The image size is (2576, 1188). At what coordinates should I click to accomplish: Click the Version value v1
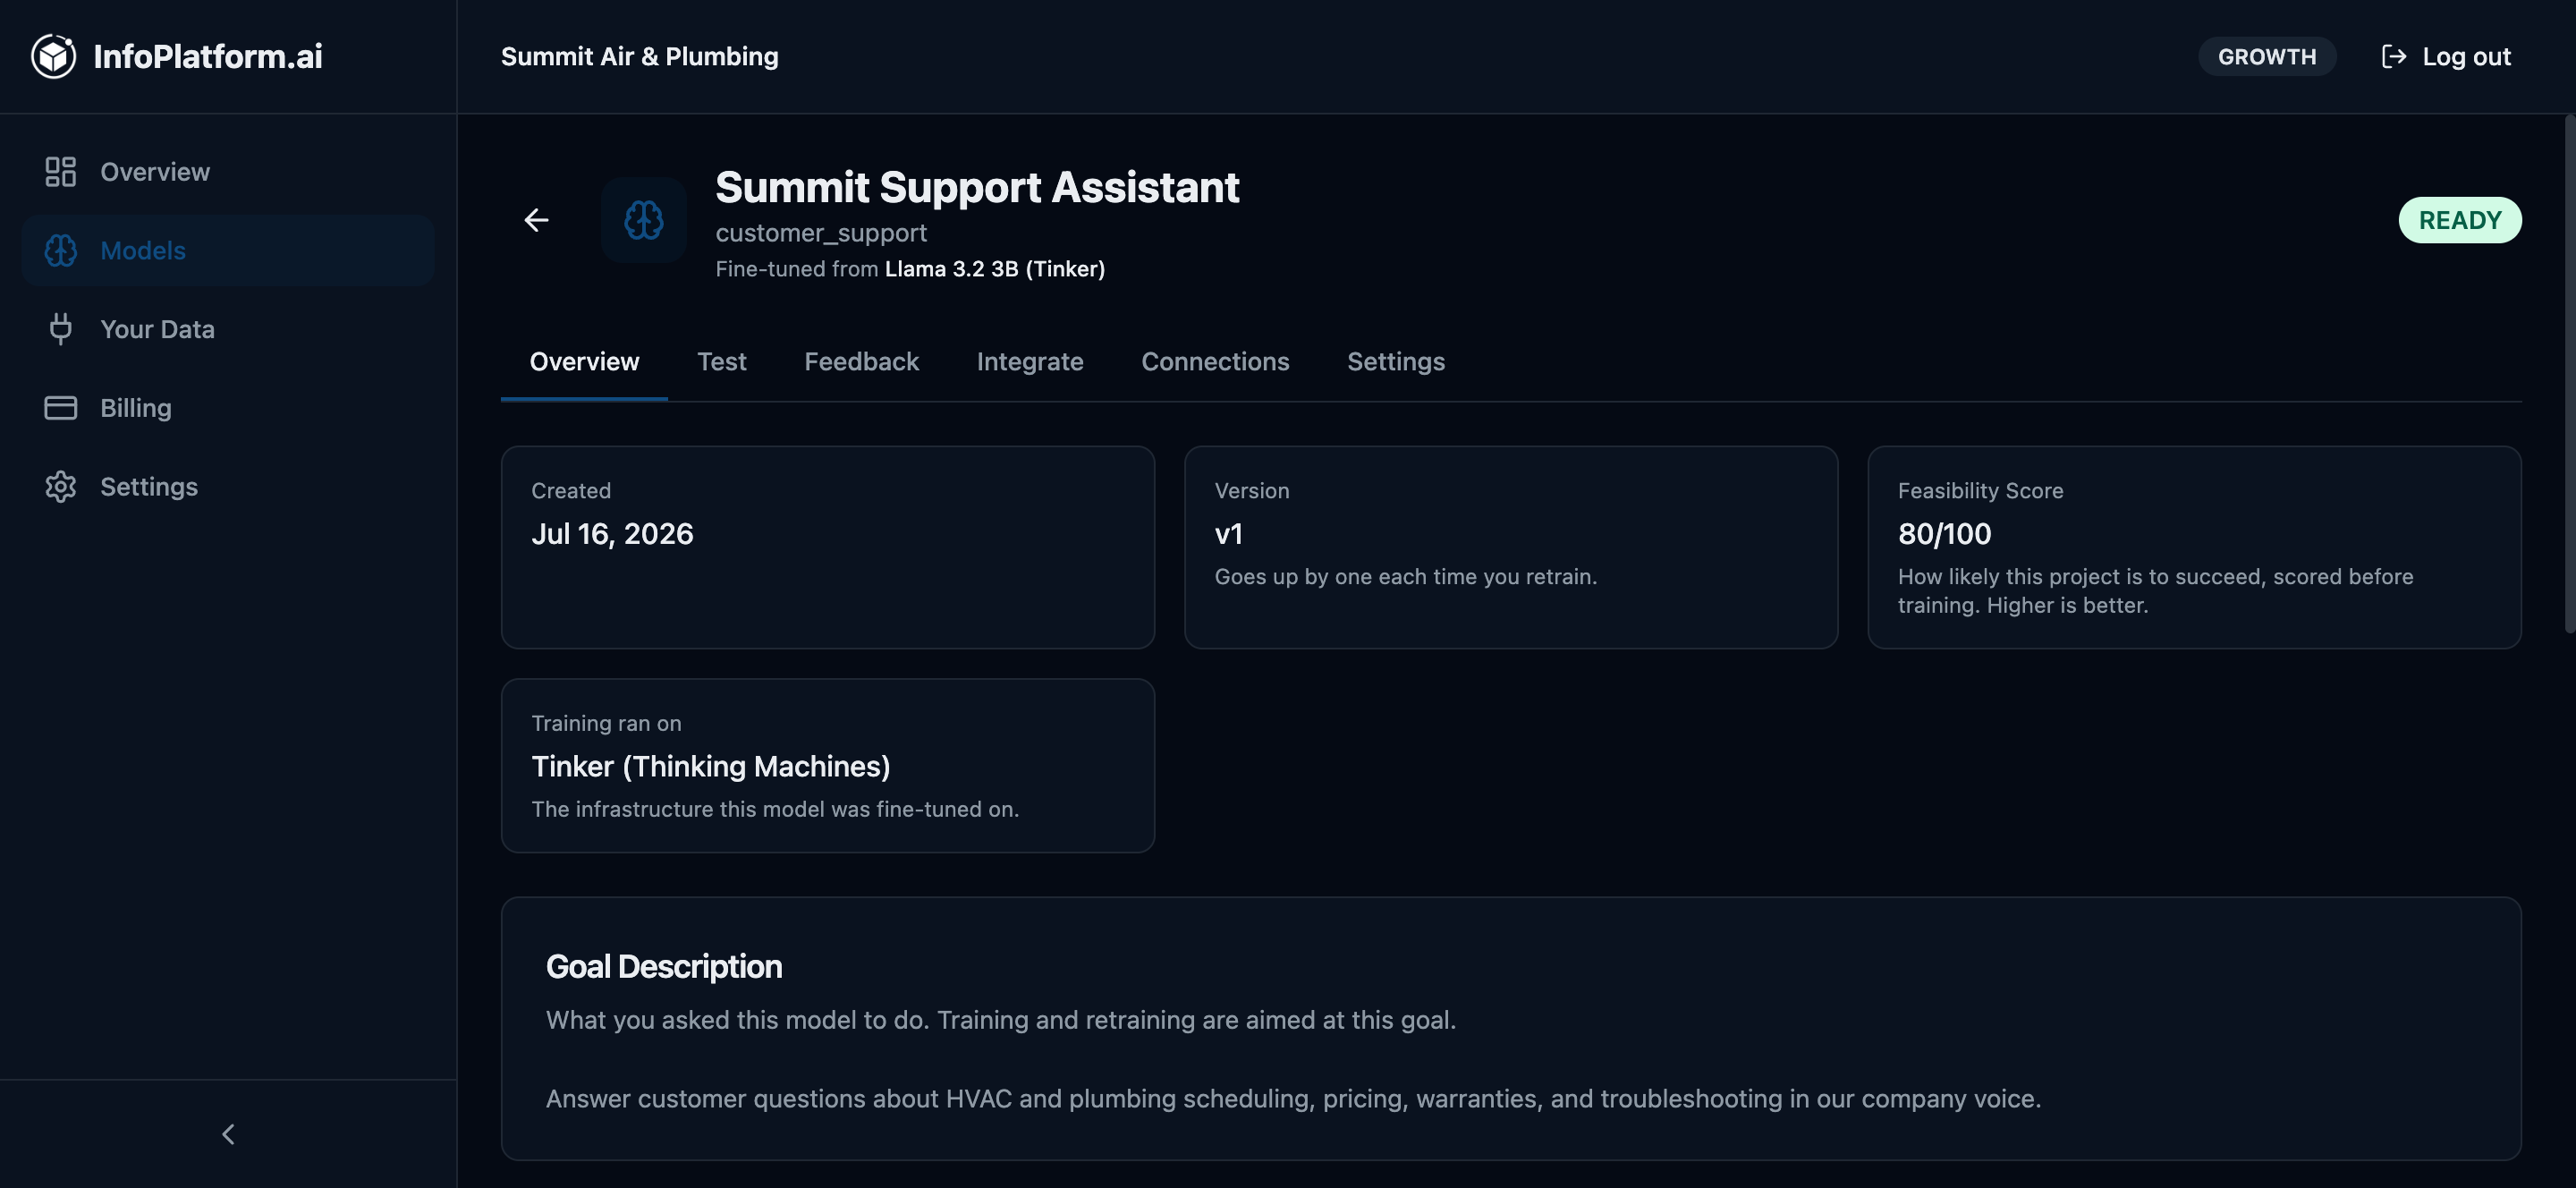tap(1229, 534)
